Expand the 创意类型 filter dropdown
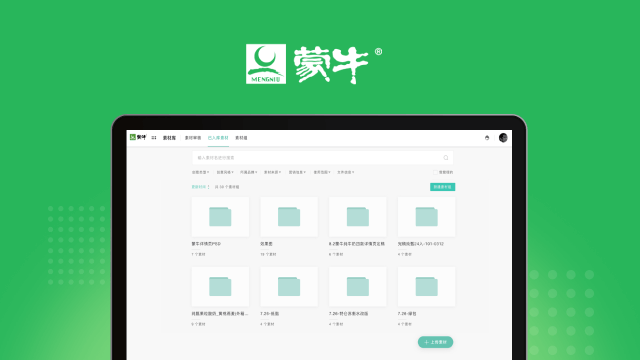The height and width of the screenshot is (360, 640). [200, 172]
